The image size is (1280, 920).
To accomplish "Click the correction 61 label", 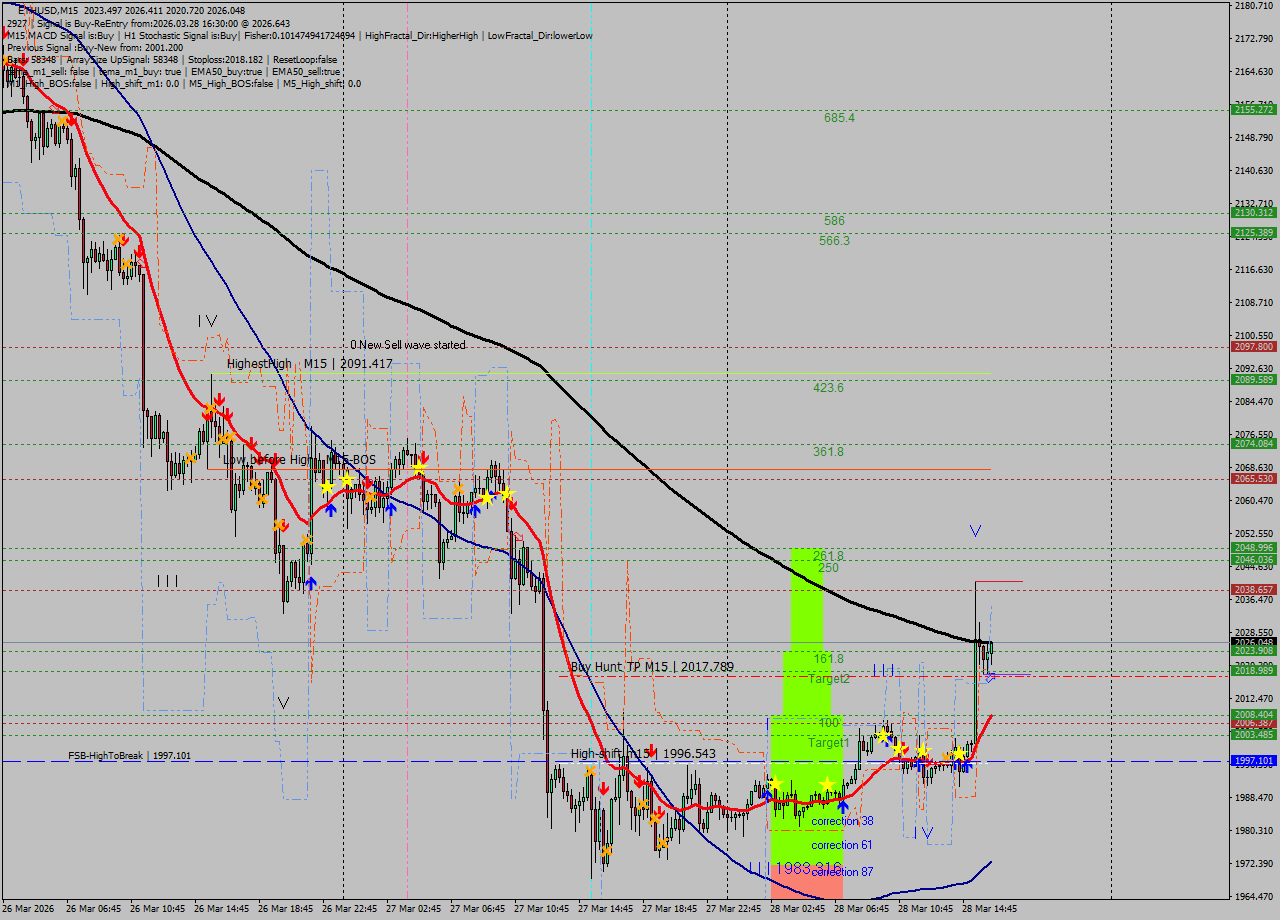I will [x=841, y=845].
